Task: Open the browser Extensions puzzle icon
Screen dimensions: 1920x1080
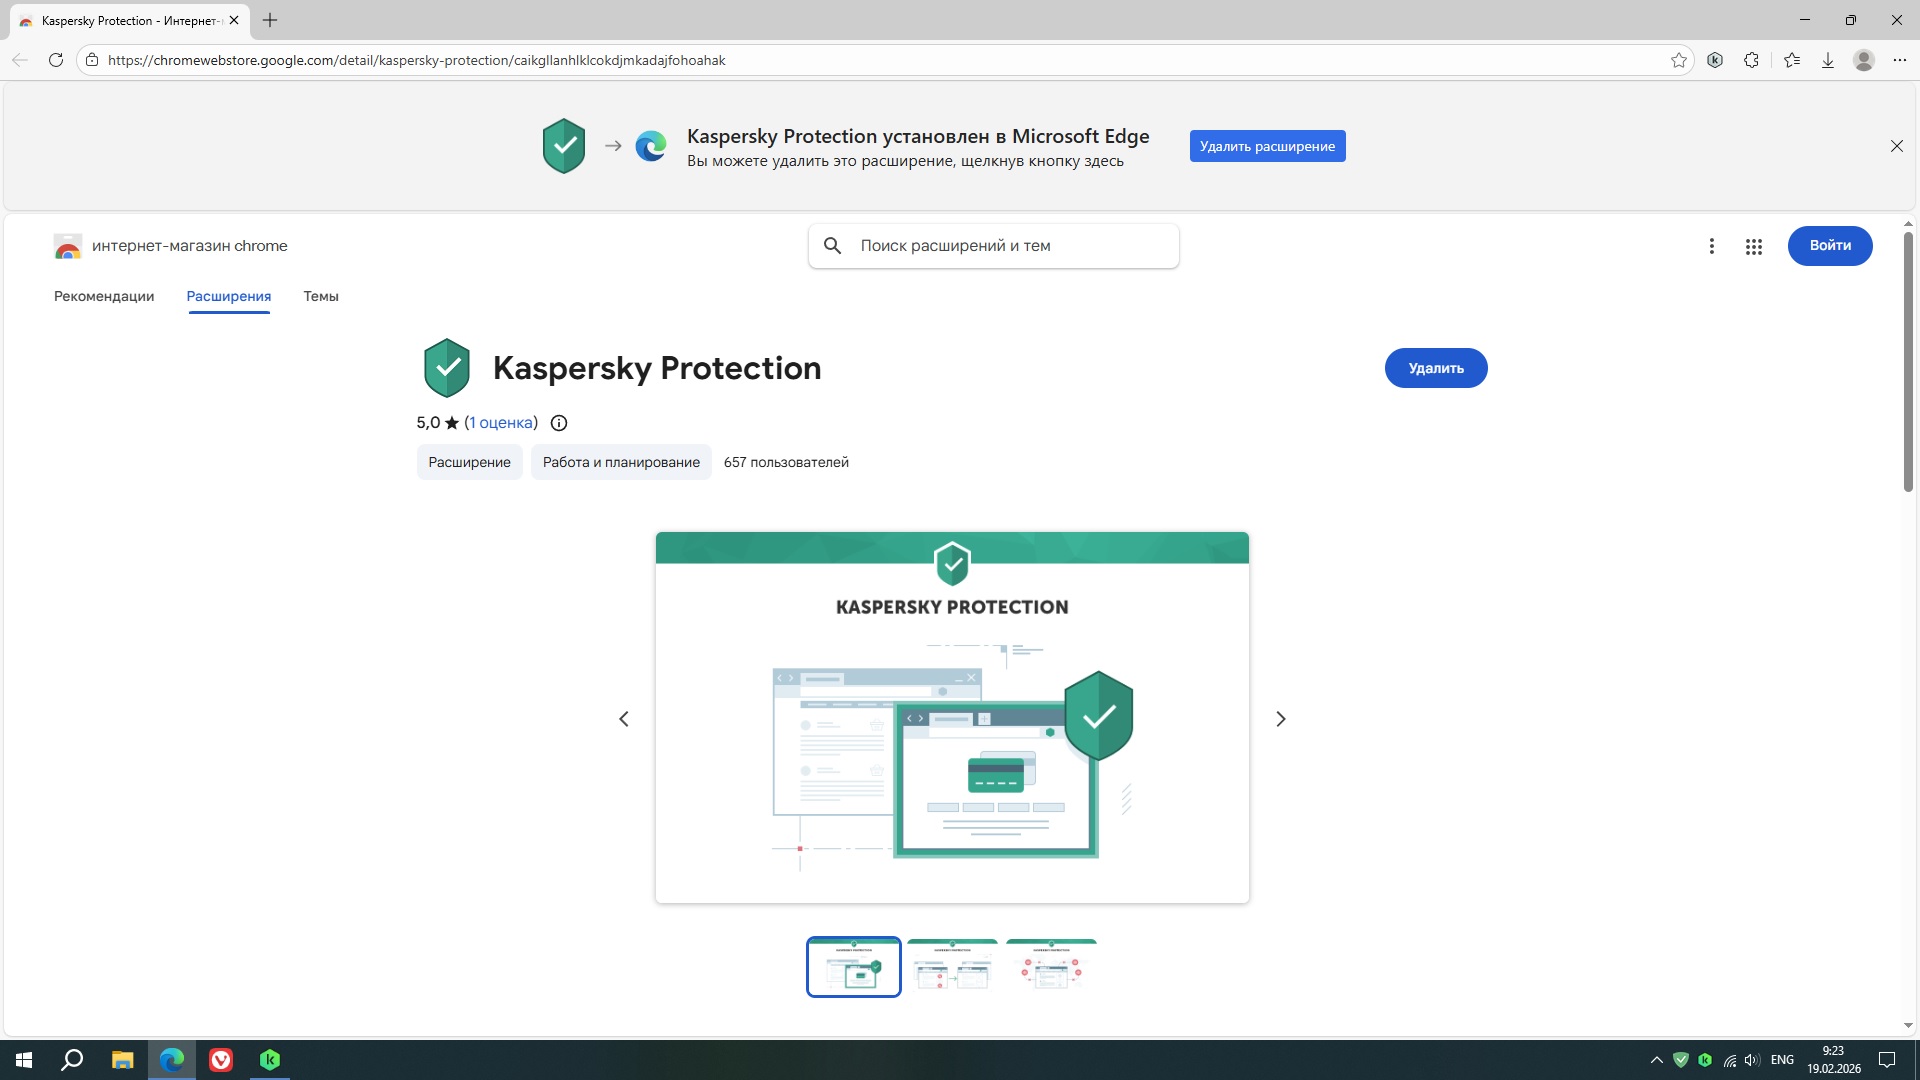Action: click(x=1751, y=60)
